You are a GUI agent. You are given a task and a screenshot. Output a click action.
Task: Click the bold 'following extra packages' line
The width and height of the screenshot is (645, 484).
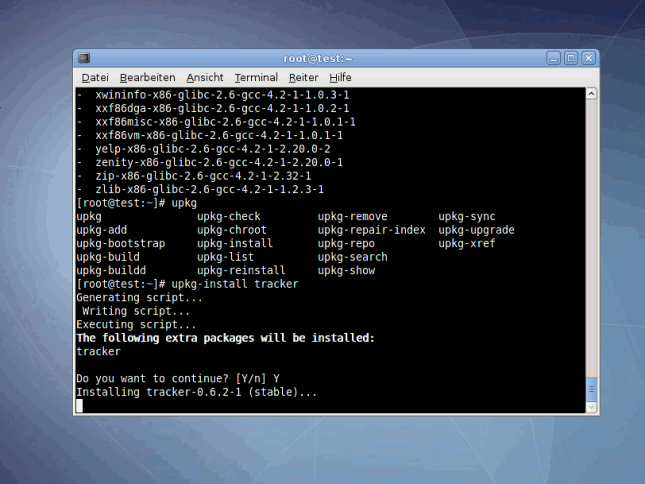[225, 338]
